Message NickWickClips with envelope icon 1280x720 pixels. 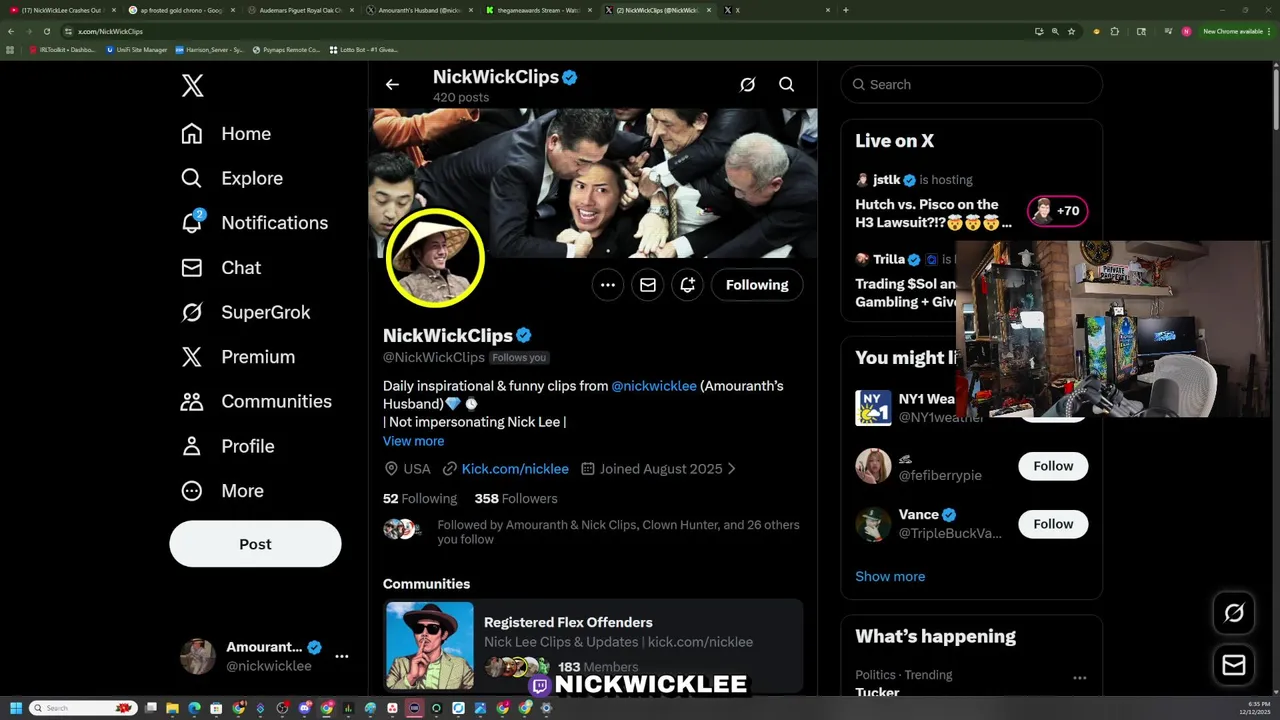pos(648,285)
